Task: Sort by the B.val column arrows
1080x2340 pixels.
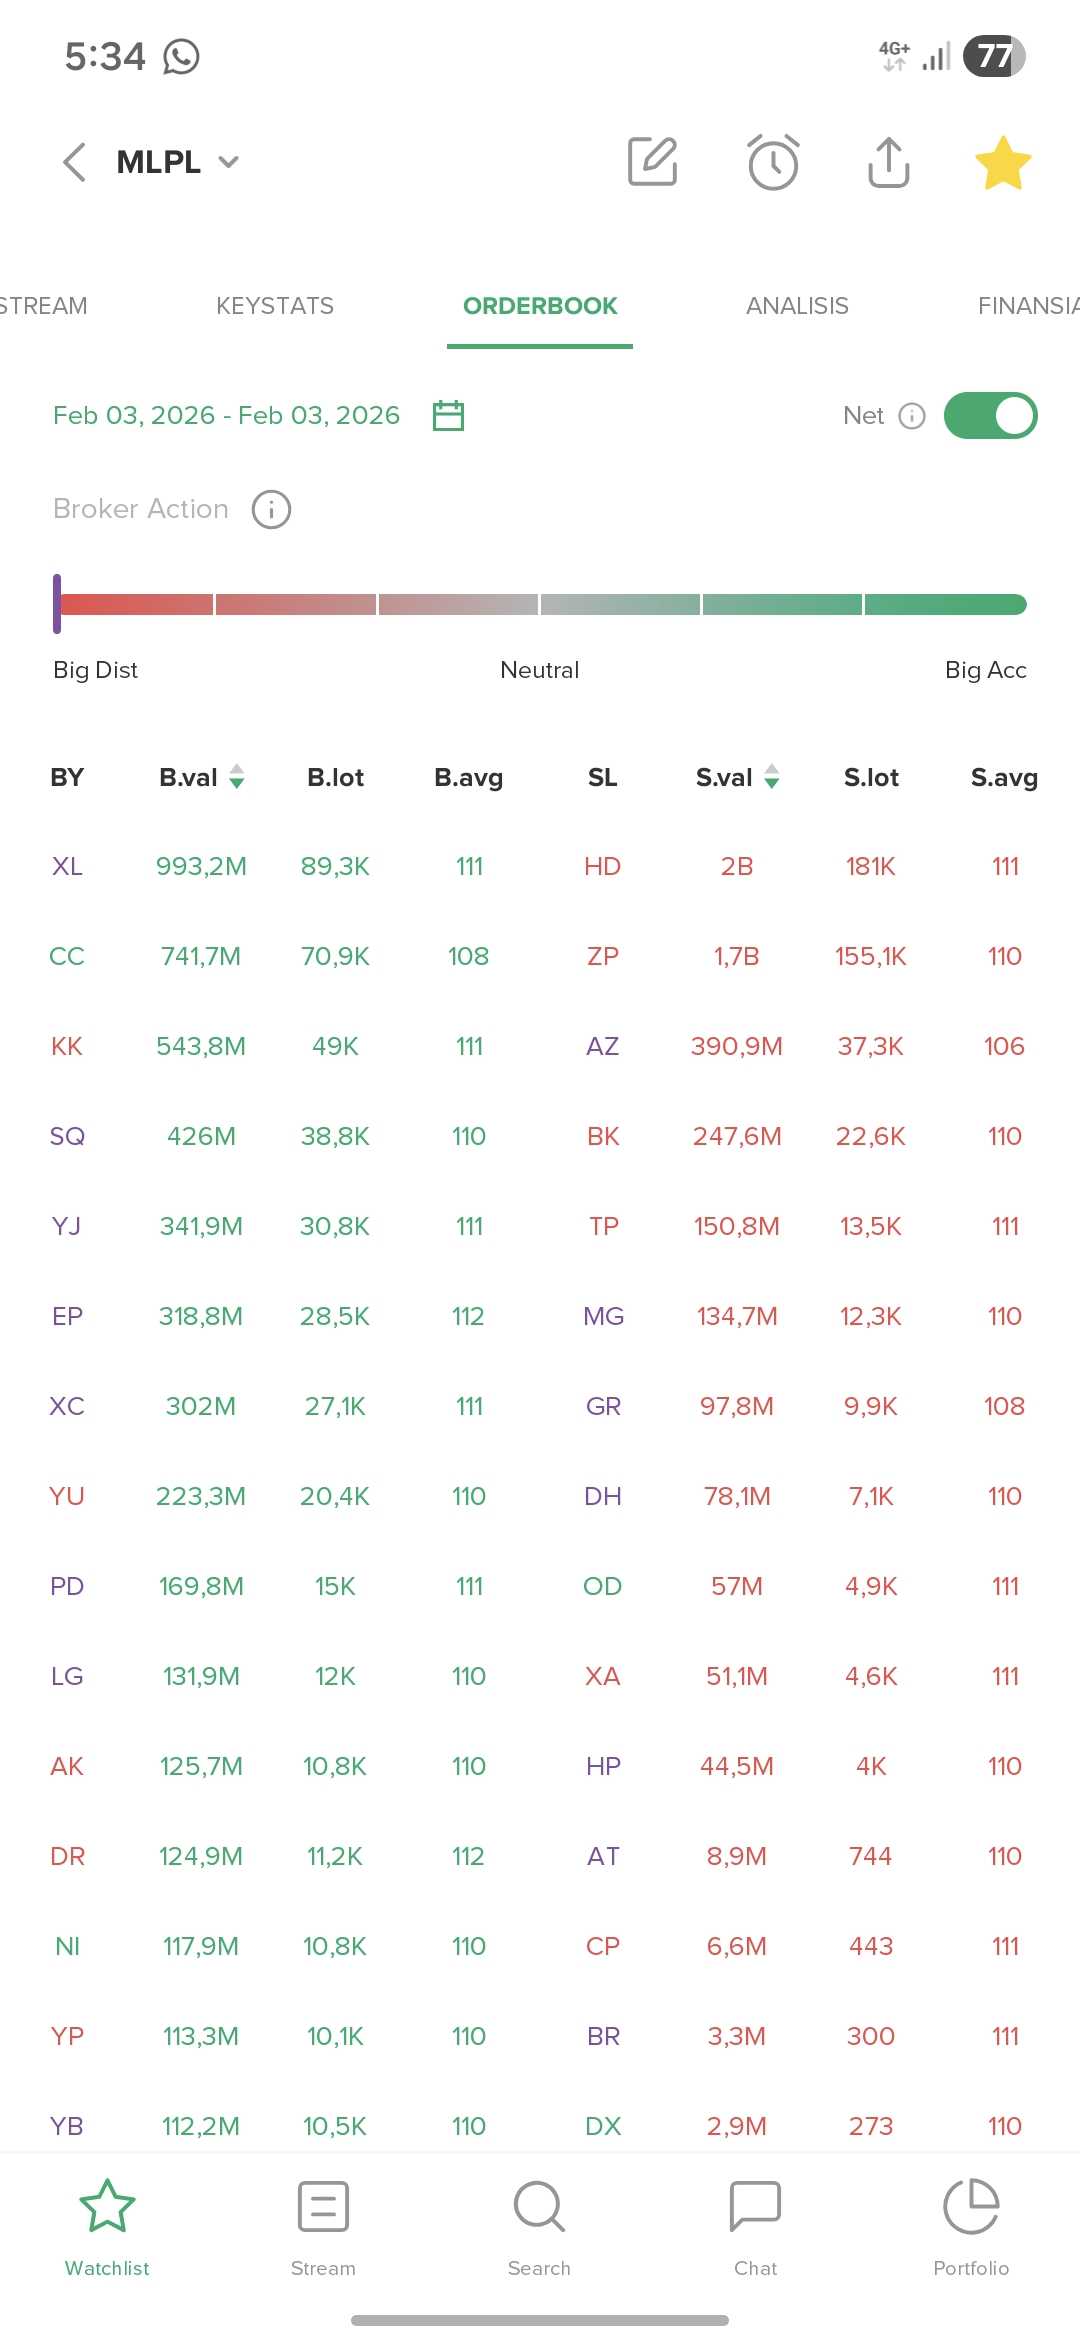Action: 237,777
